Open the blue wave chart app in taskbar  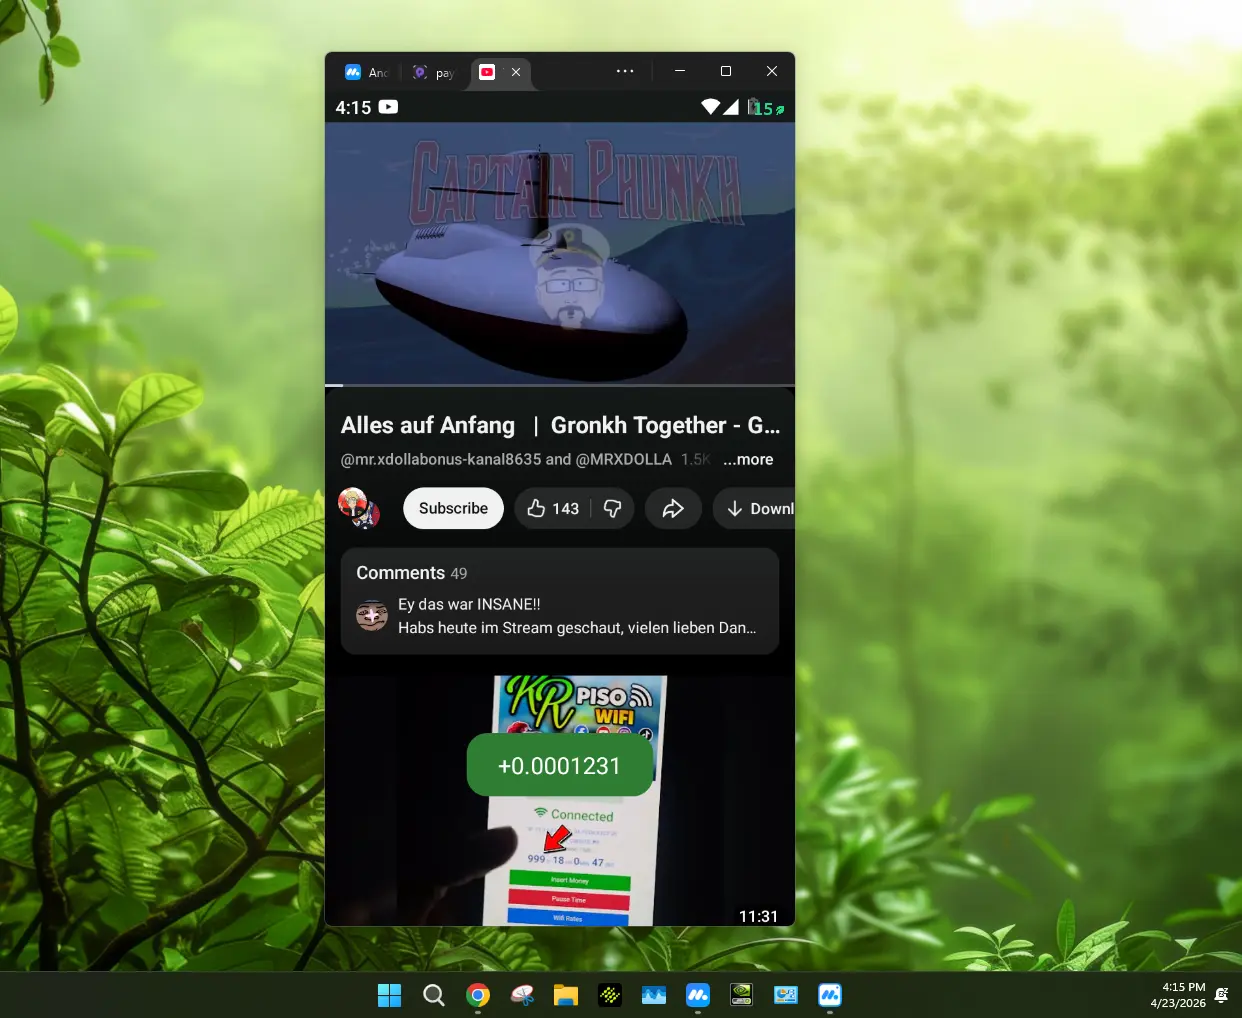pyautogui.click(x=654, y=995)
